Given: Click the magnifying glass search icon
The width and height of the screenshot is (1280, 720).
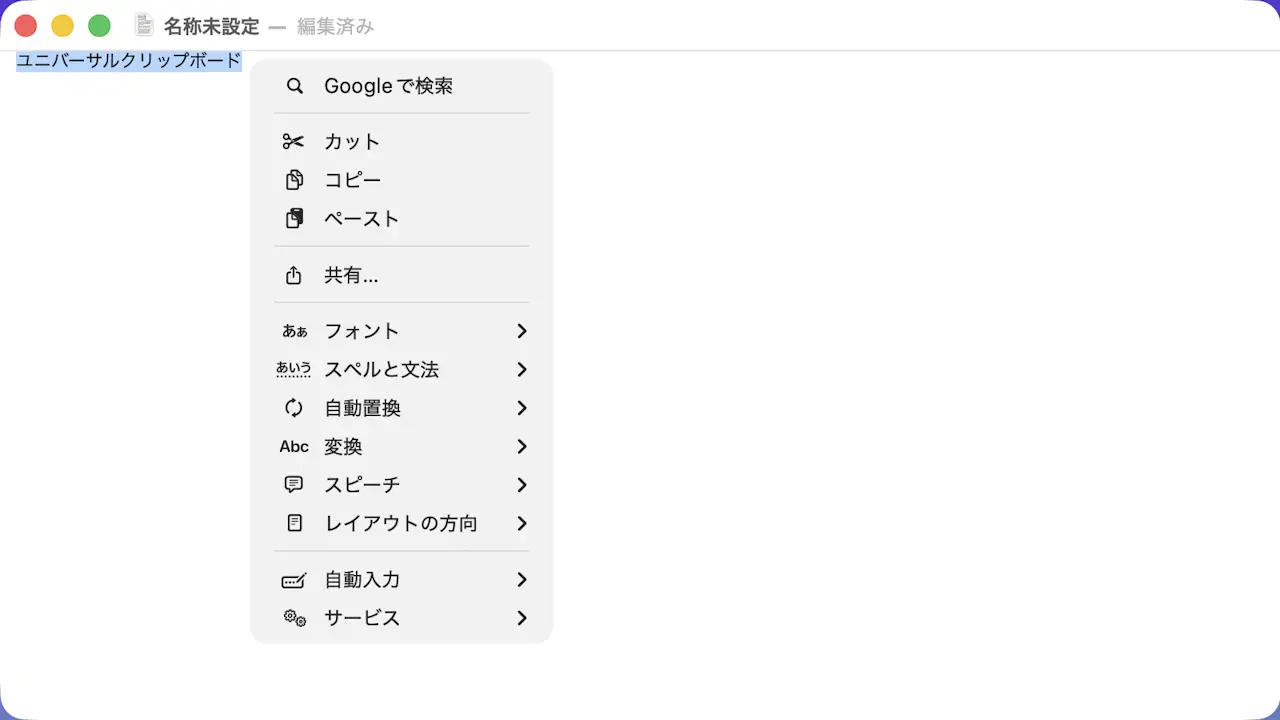Looking at the screenshot, I should click(294, 86).
